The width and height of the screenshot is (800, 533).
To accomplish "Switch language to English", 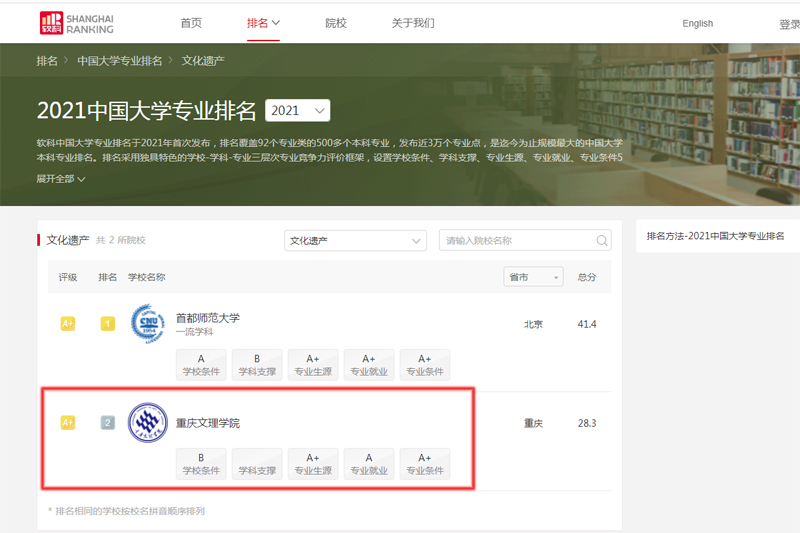I will click(x=697, y=24).
